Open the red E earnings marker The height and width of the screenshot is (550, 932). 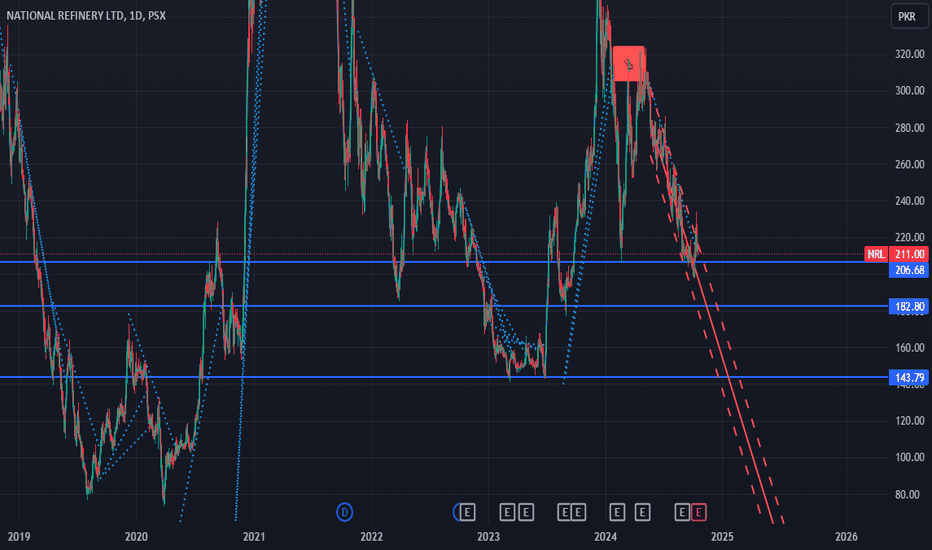click(x=698, y=512)
